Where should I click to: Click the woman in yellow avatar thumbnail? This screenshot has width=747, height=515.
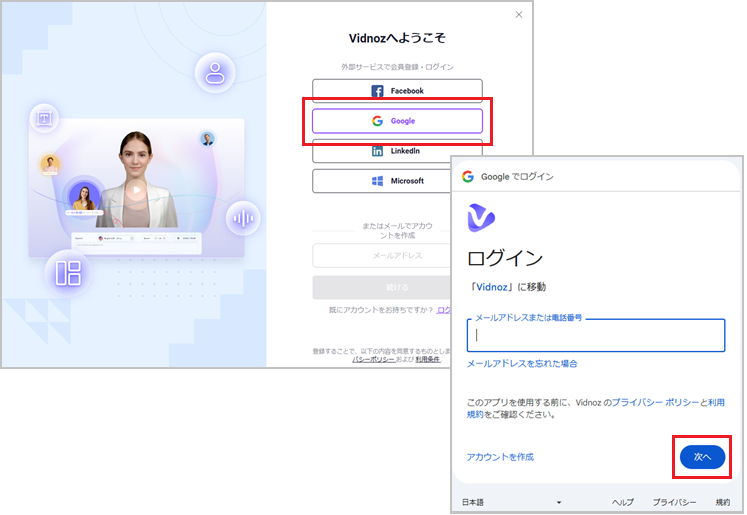point(84,197)
